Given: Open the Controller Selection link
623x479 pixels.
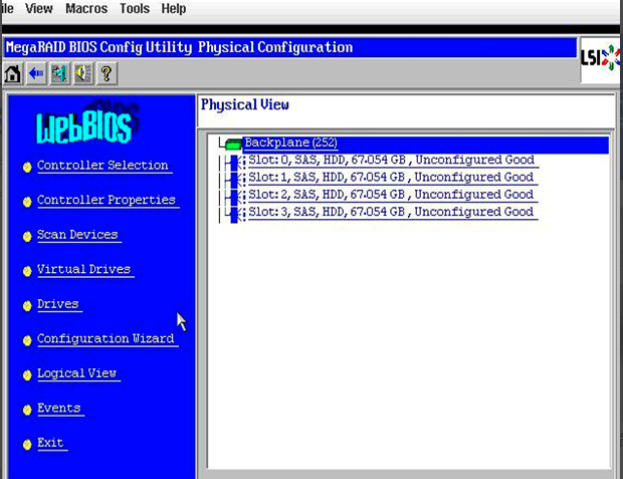Looking at the screenshot, I should (103, 165).
